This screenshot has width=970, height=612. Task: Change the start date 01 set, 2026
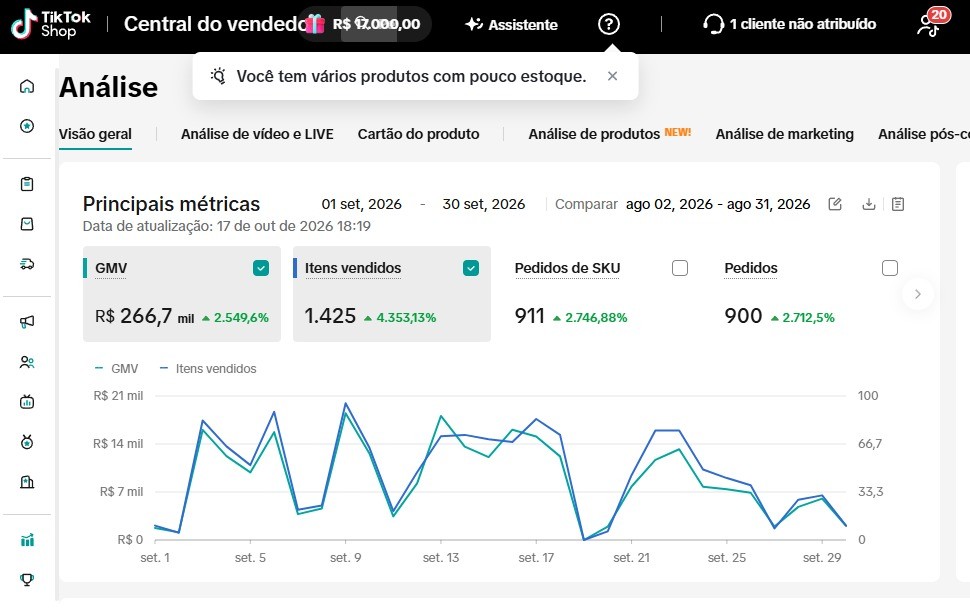tap(361, 204)
